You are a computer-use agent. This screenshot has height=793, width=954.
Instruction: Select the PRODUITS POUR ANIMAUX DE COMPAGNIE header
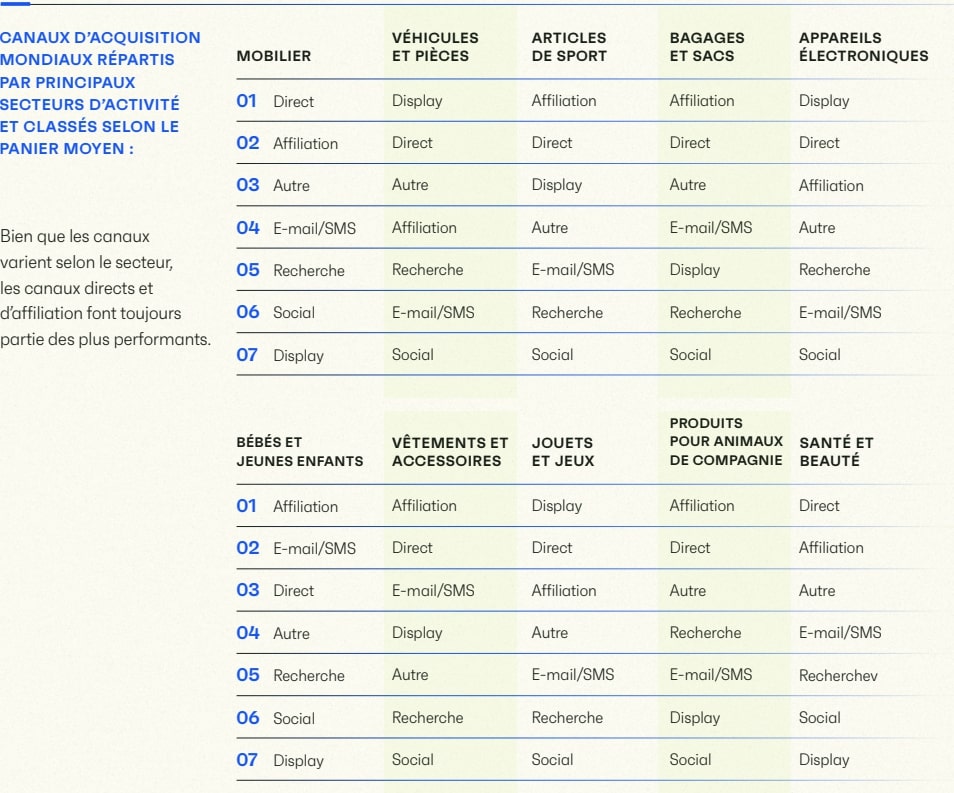(725, 442)
